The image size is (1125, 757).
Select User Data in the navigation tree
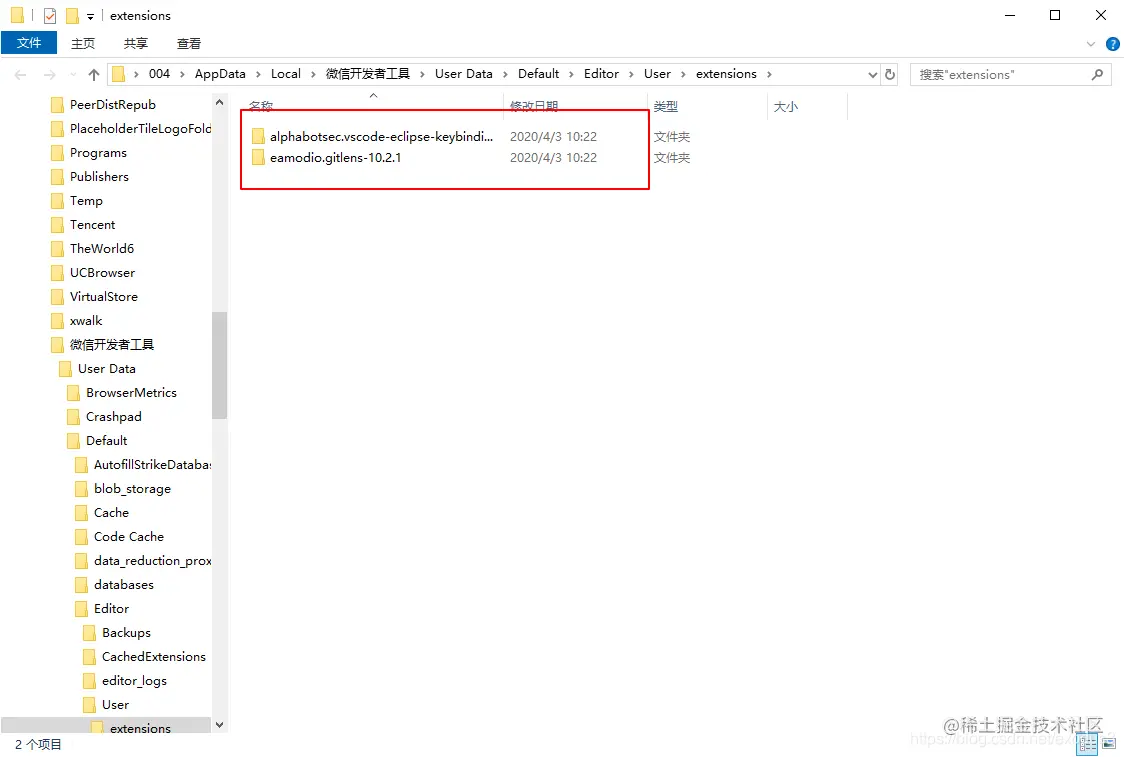tap(107, 369)
